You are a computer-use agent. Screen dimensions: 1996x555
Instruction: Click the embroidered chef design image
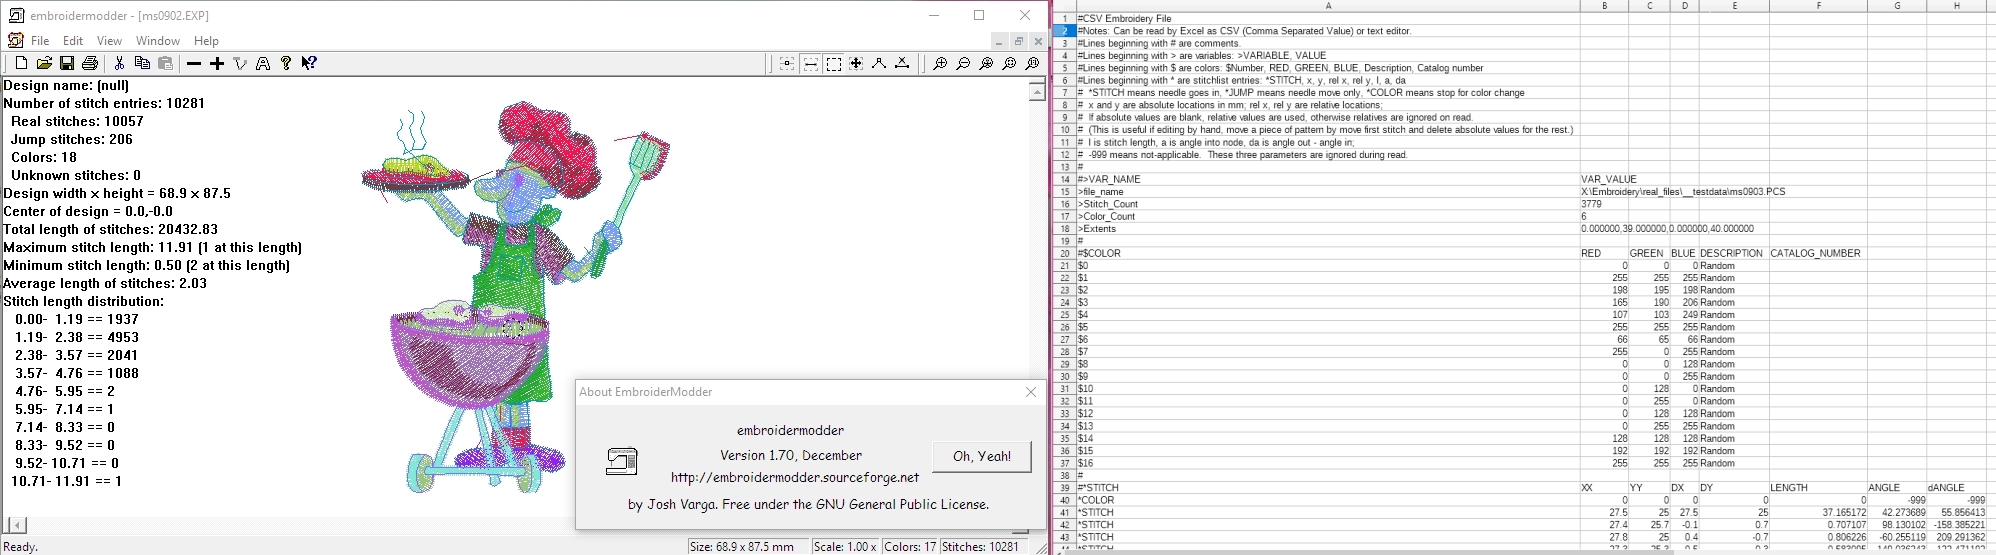[515, 295]
